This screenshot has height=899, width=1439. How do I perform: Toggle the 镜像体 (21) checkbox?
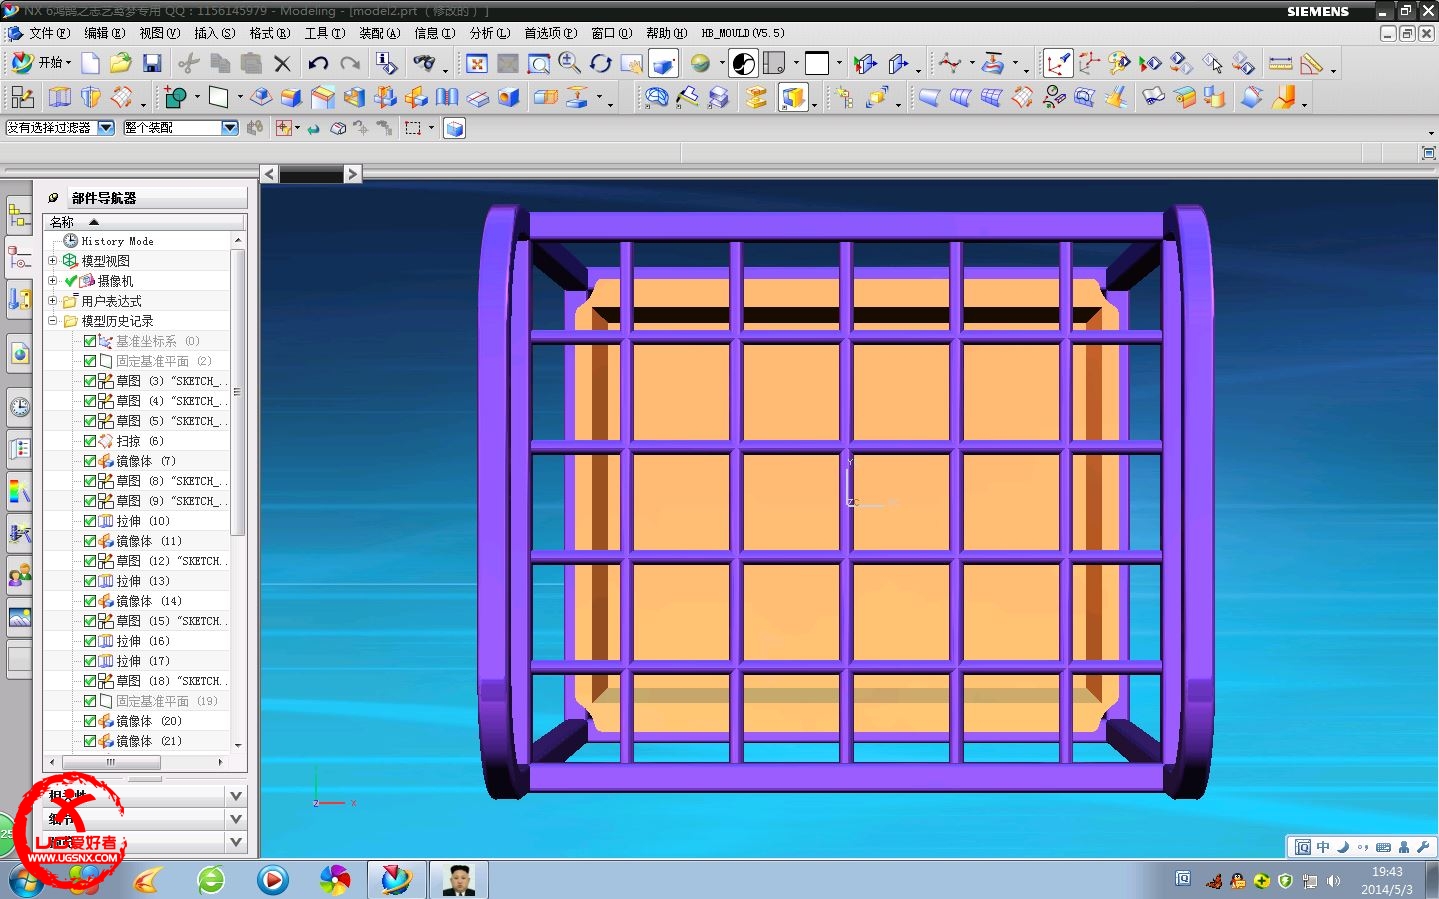coord(90,741)
